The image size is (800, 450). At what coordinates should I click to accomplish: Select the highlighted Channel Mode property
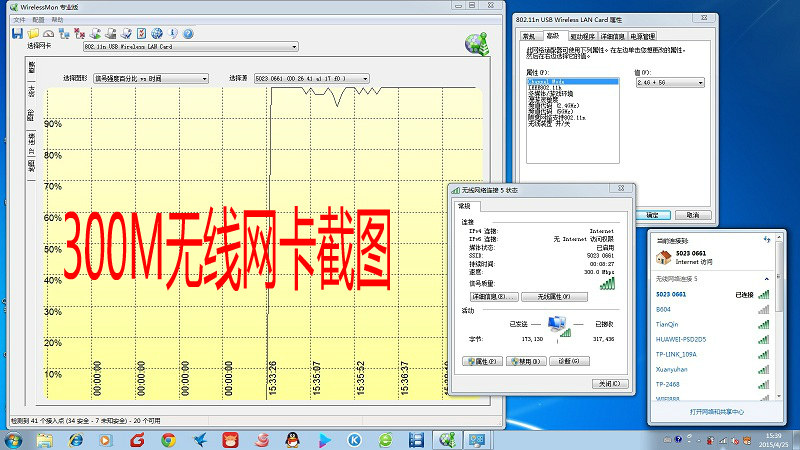point(572,82)
